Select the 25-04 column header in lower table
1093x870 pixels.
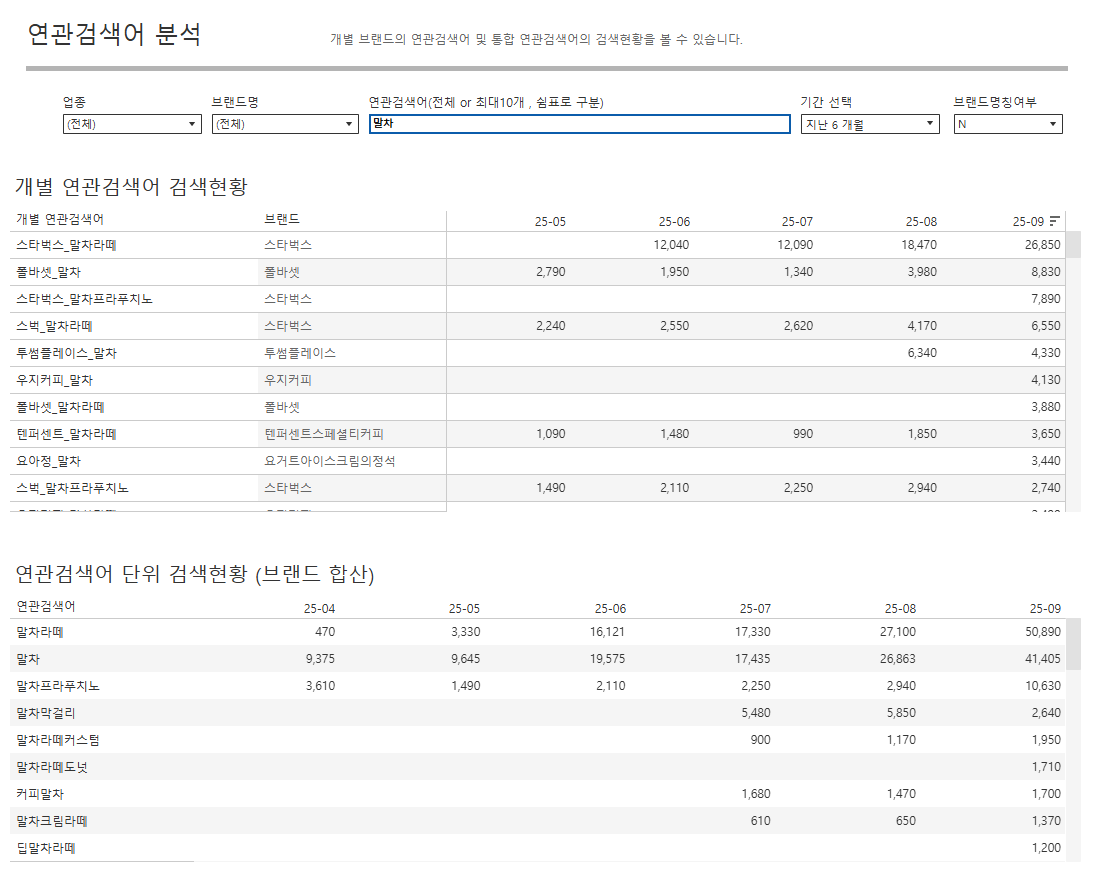(x=319, y=608)
